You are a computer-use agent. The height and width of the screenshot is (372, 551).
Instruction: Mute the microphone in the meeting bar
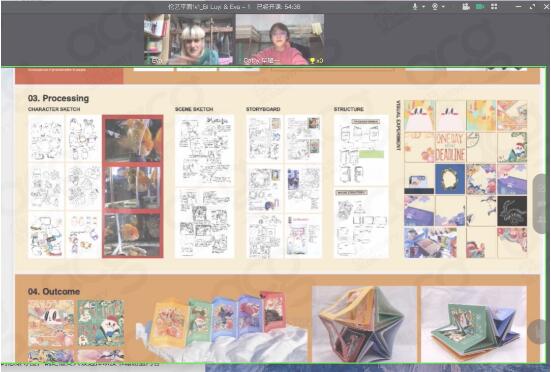[415, 6]
